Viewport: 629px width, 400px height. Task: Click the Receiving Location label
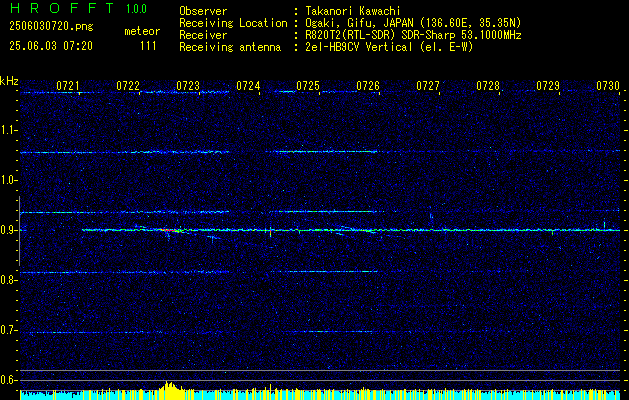pos(233,23)
